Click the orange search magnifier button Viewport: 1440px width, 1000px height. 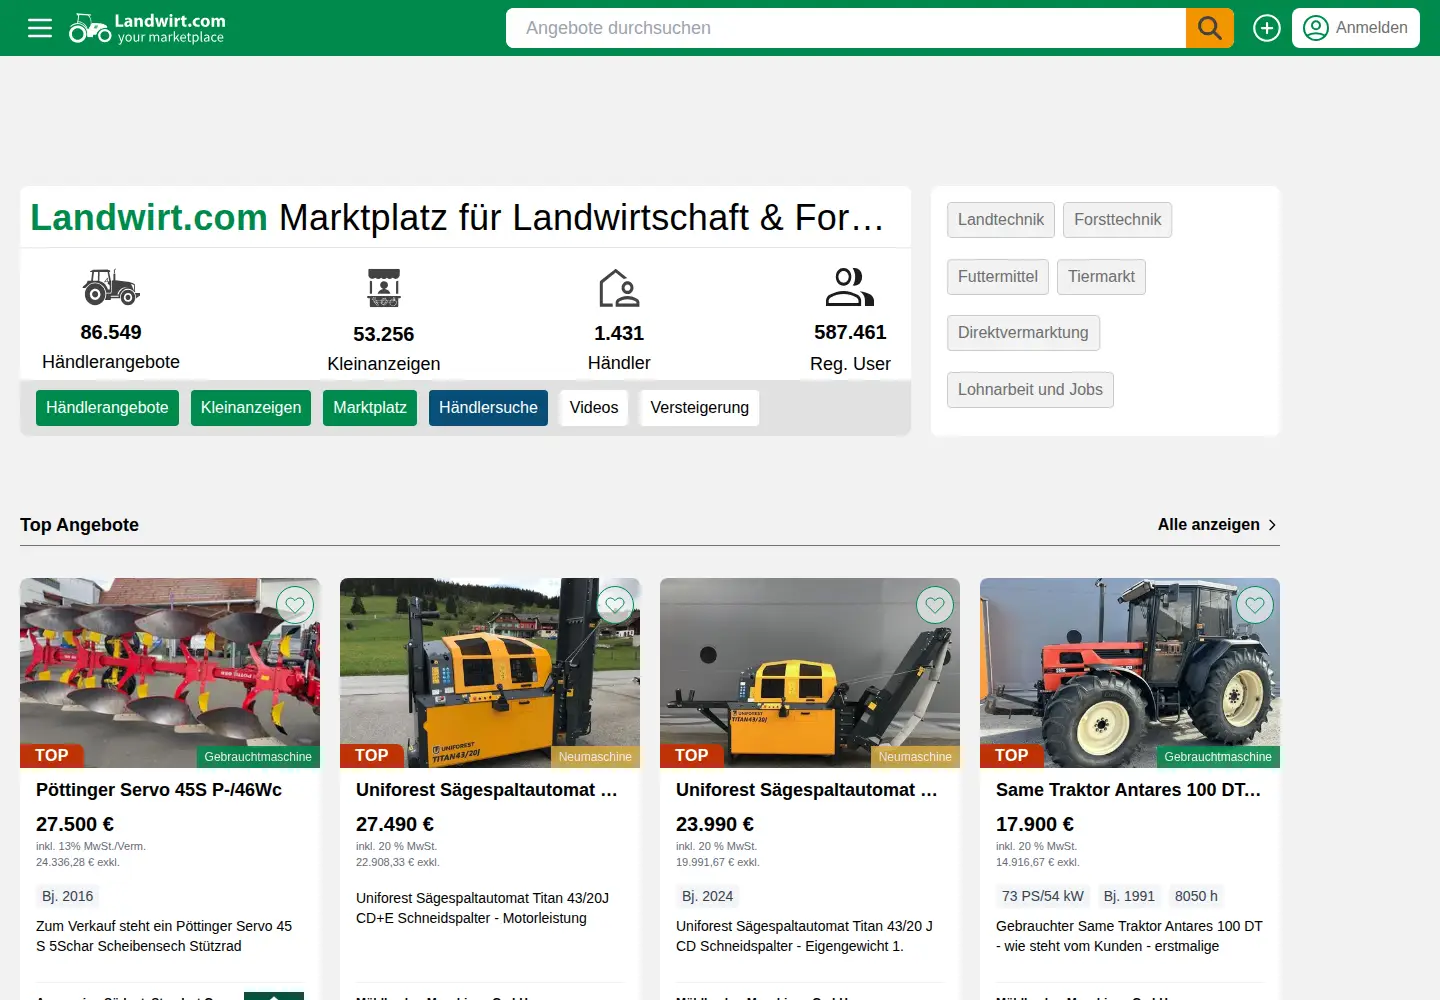pyautogui.click(x=1210, y=28)
